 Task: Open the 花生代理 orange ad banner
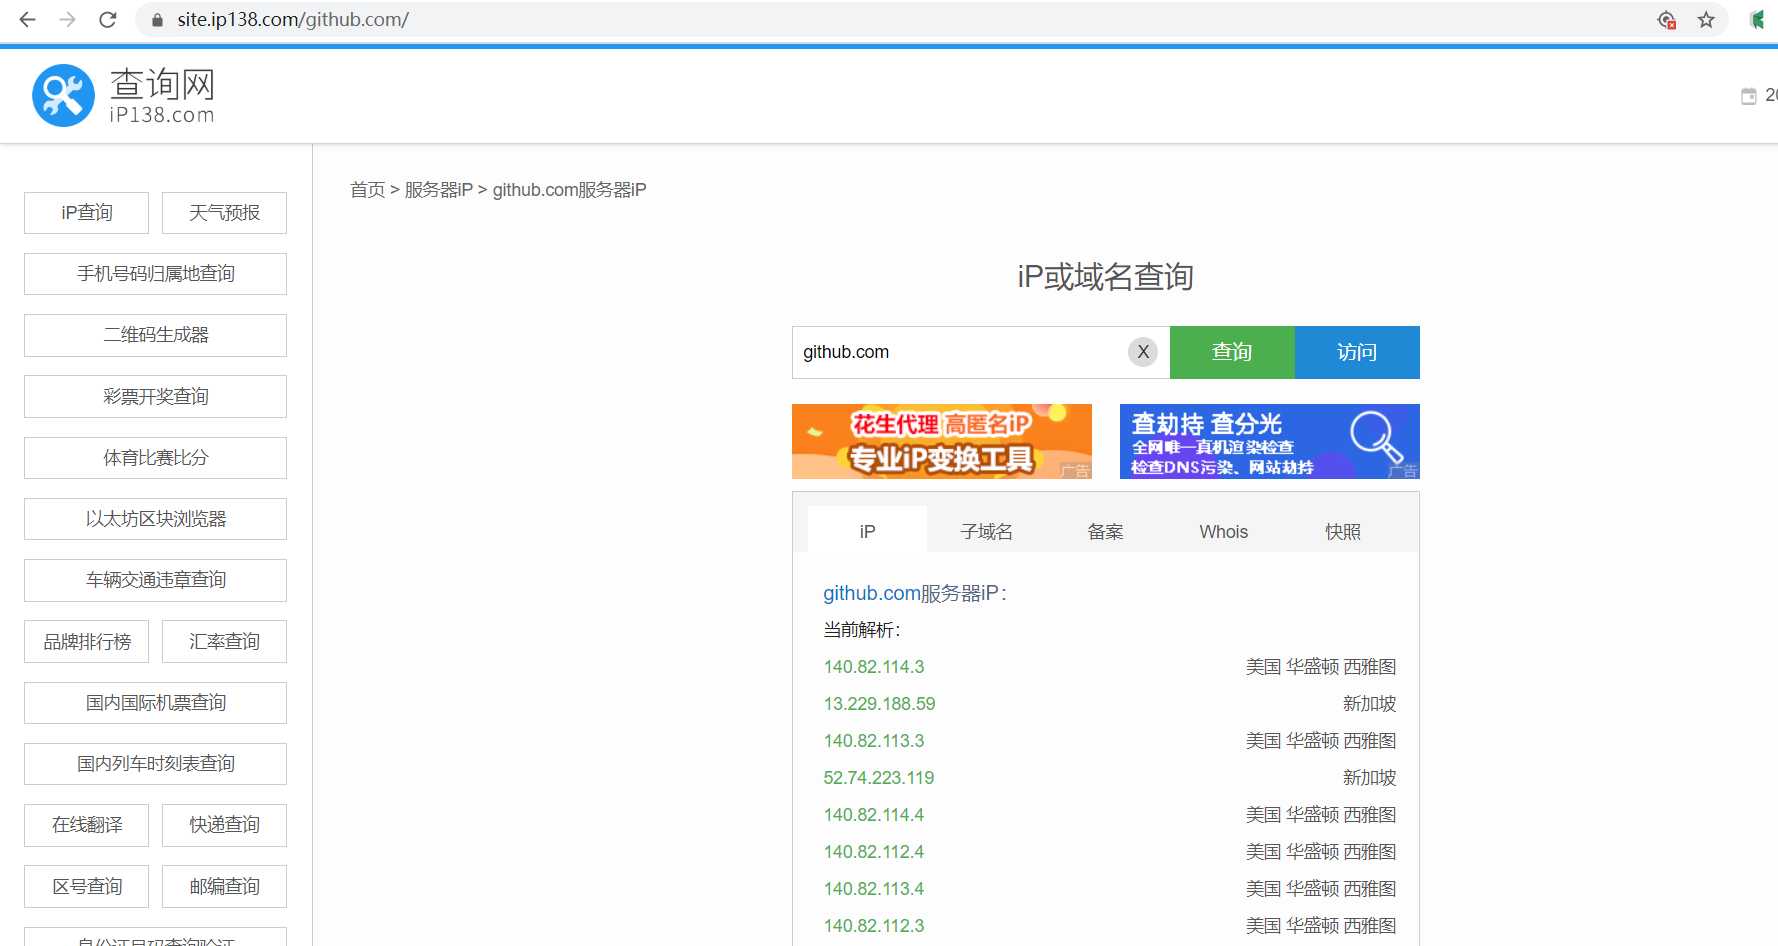(x=942, y=441)
